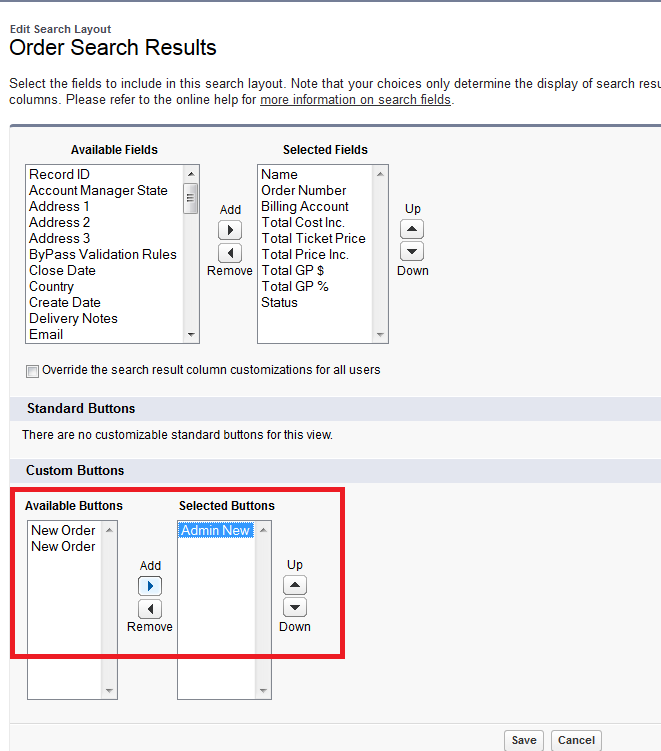Select second New Order in Available Buttons
Viewport: 661px width, 751px height.
coord(65,546)
